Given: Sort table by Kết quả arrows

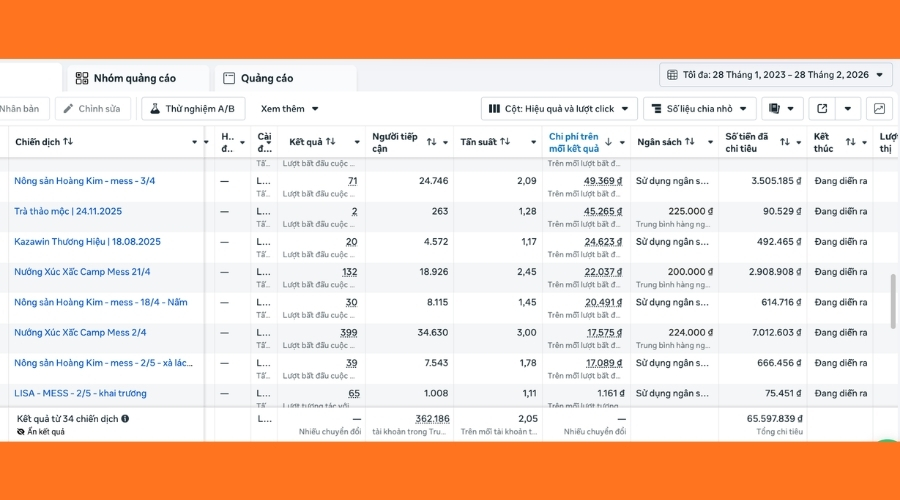Looking at the screenshot, I should [330, 142].
